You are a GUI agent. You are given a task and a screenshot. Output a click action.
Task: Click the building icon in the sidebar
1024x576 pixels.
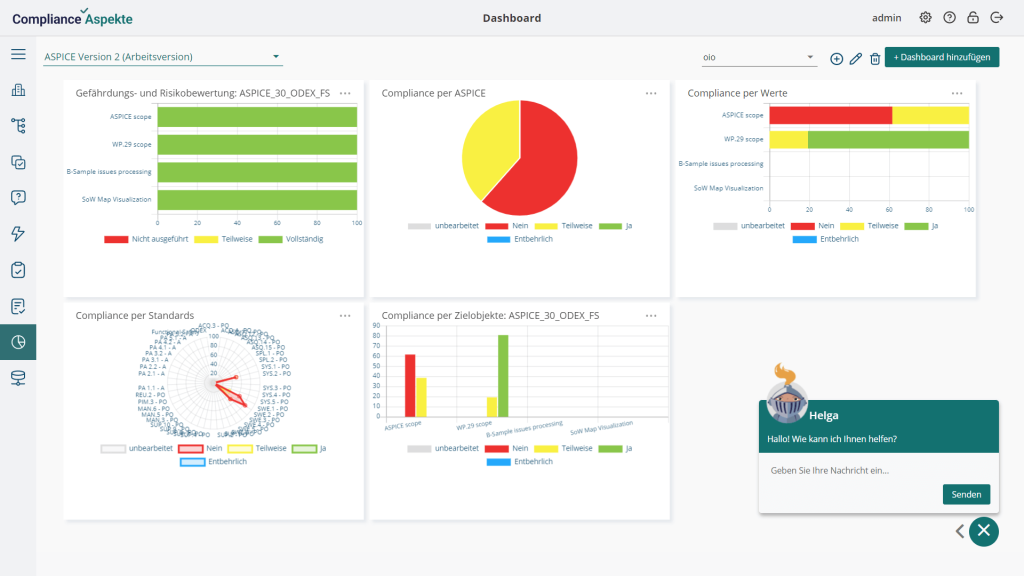coord(18,91)
